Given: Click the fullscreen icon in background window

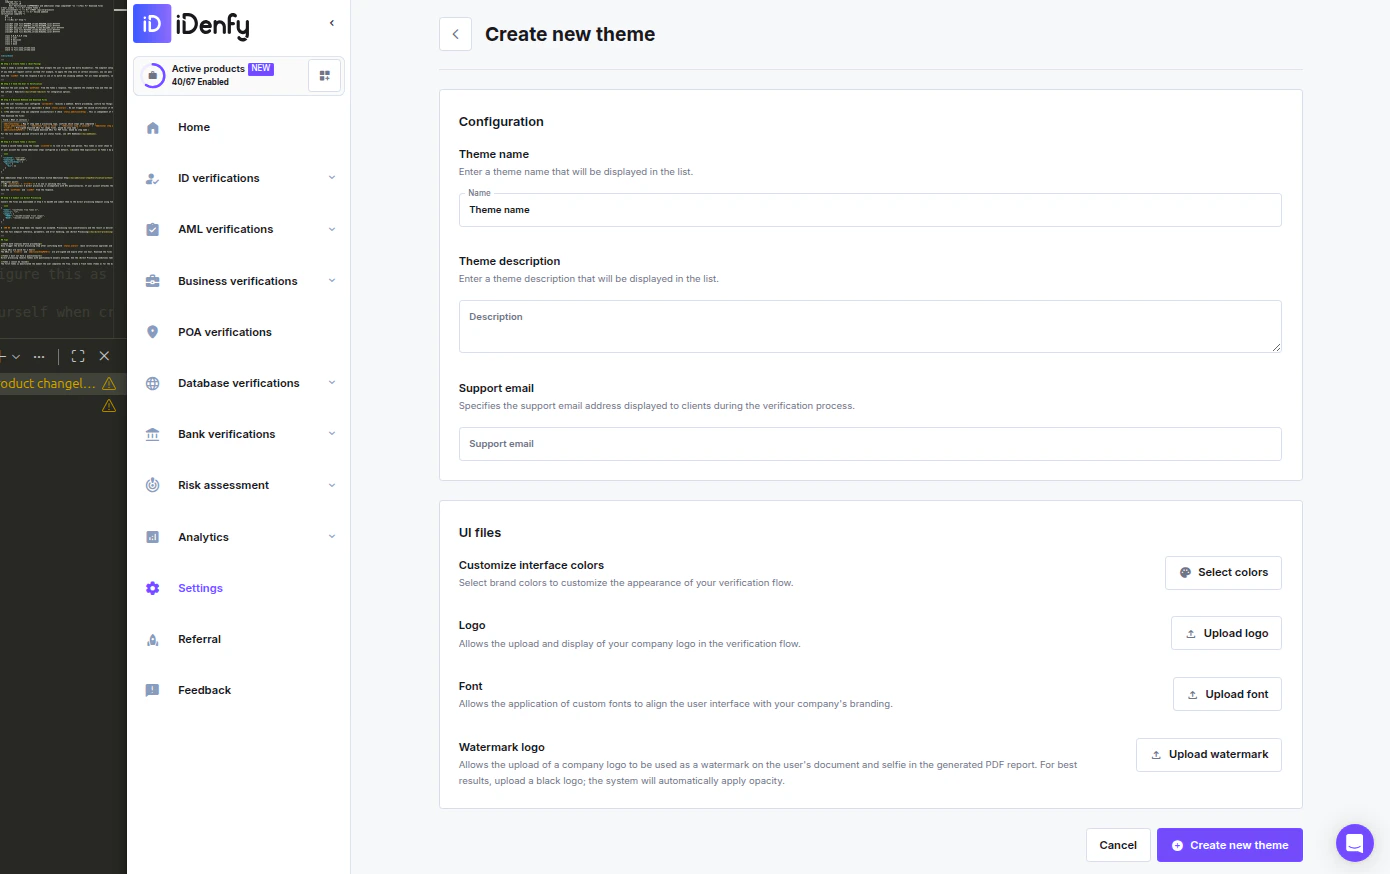Looking at the screenshot, I should point(78,356).
